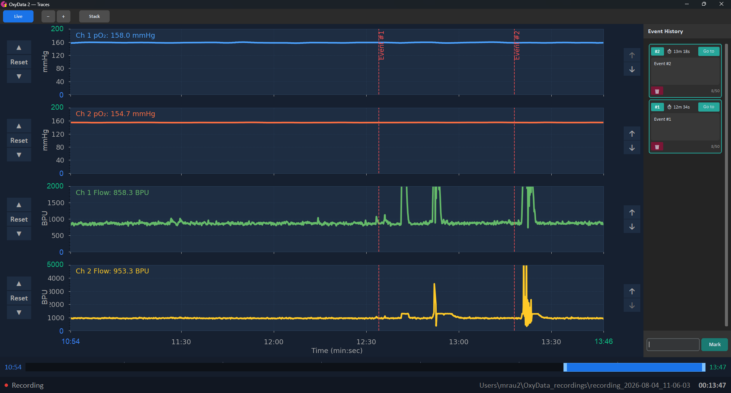Click the up triangle beside Ch 1 pO₂
The image size is (731, 393).
[x=19, y=48]
